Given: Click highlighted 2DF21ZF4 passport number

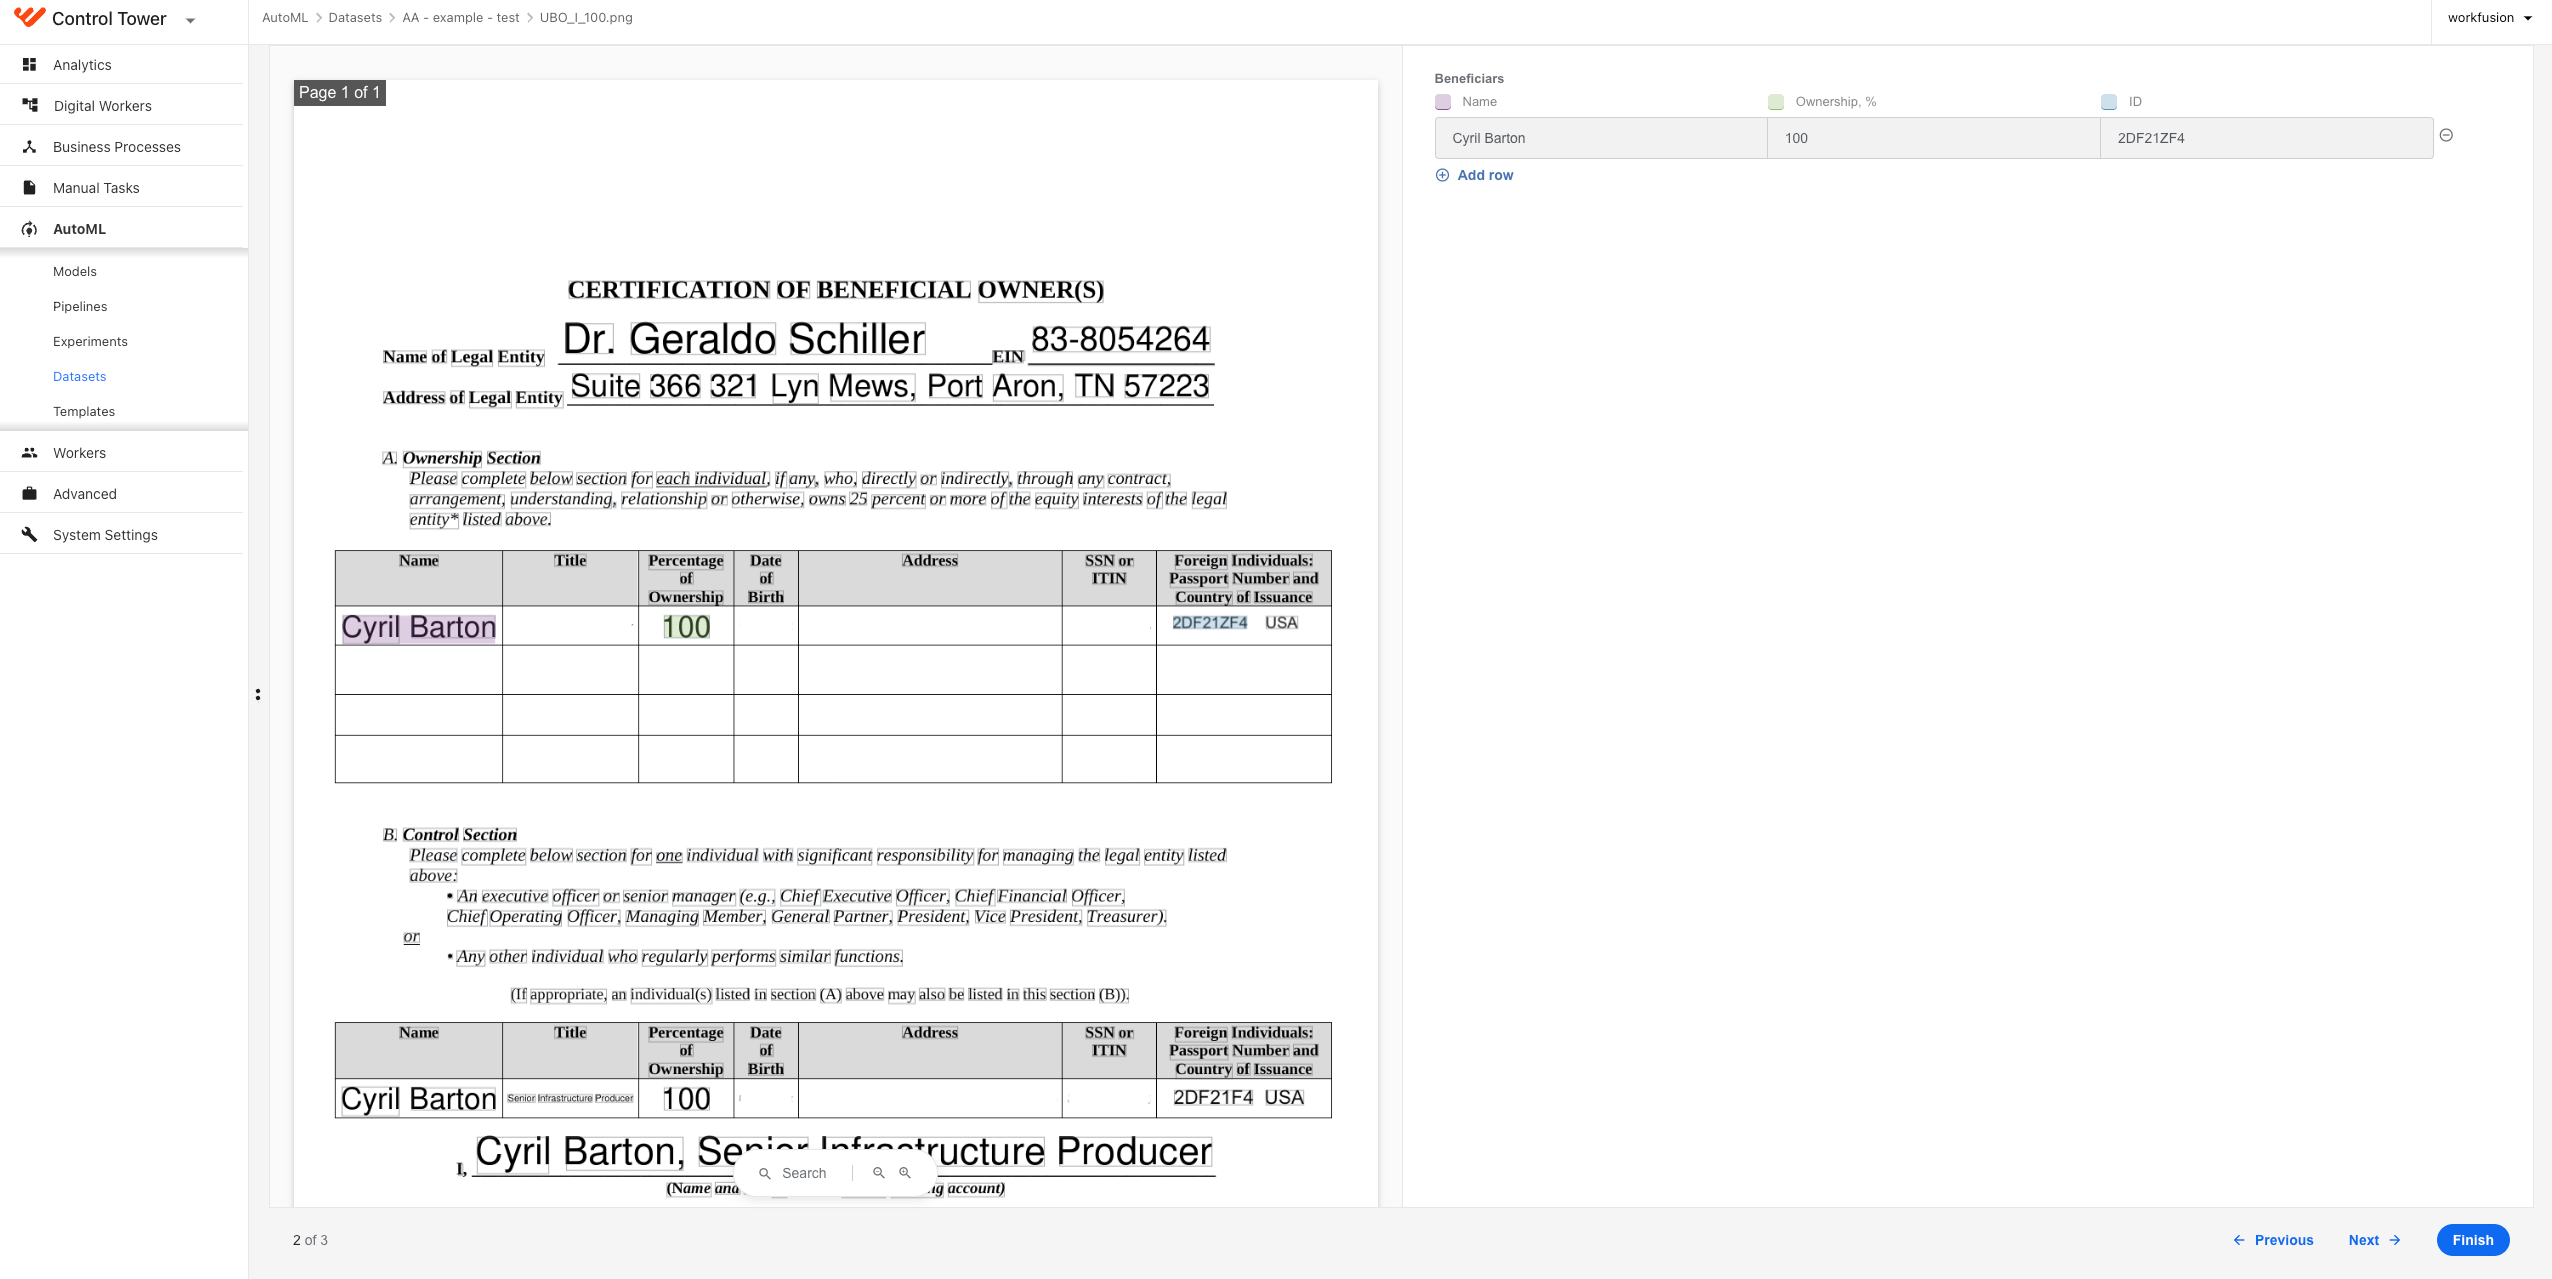Looking at the screenshot, I should pyautogui.click(x=1209, y=622).
